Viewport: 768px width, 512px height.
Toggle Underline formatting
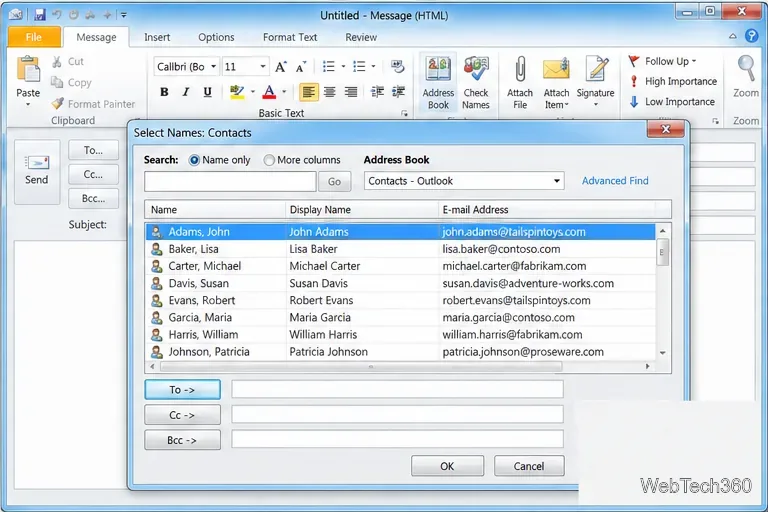coord(208,92)
